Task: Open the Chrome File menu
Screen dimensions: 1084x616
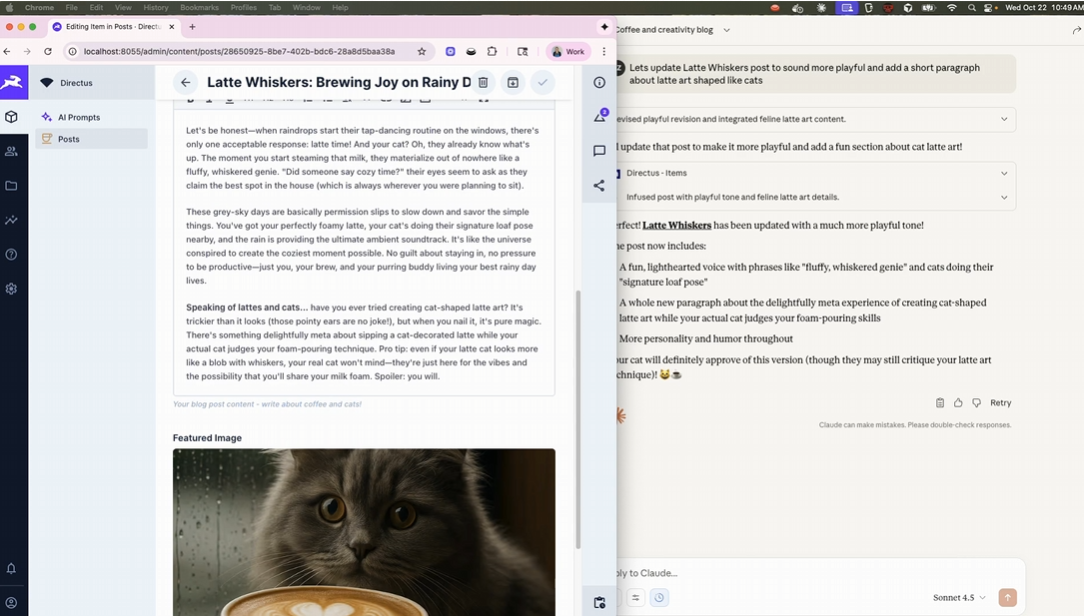Action: [x=71, y=8]
